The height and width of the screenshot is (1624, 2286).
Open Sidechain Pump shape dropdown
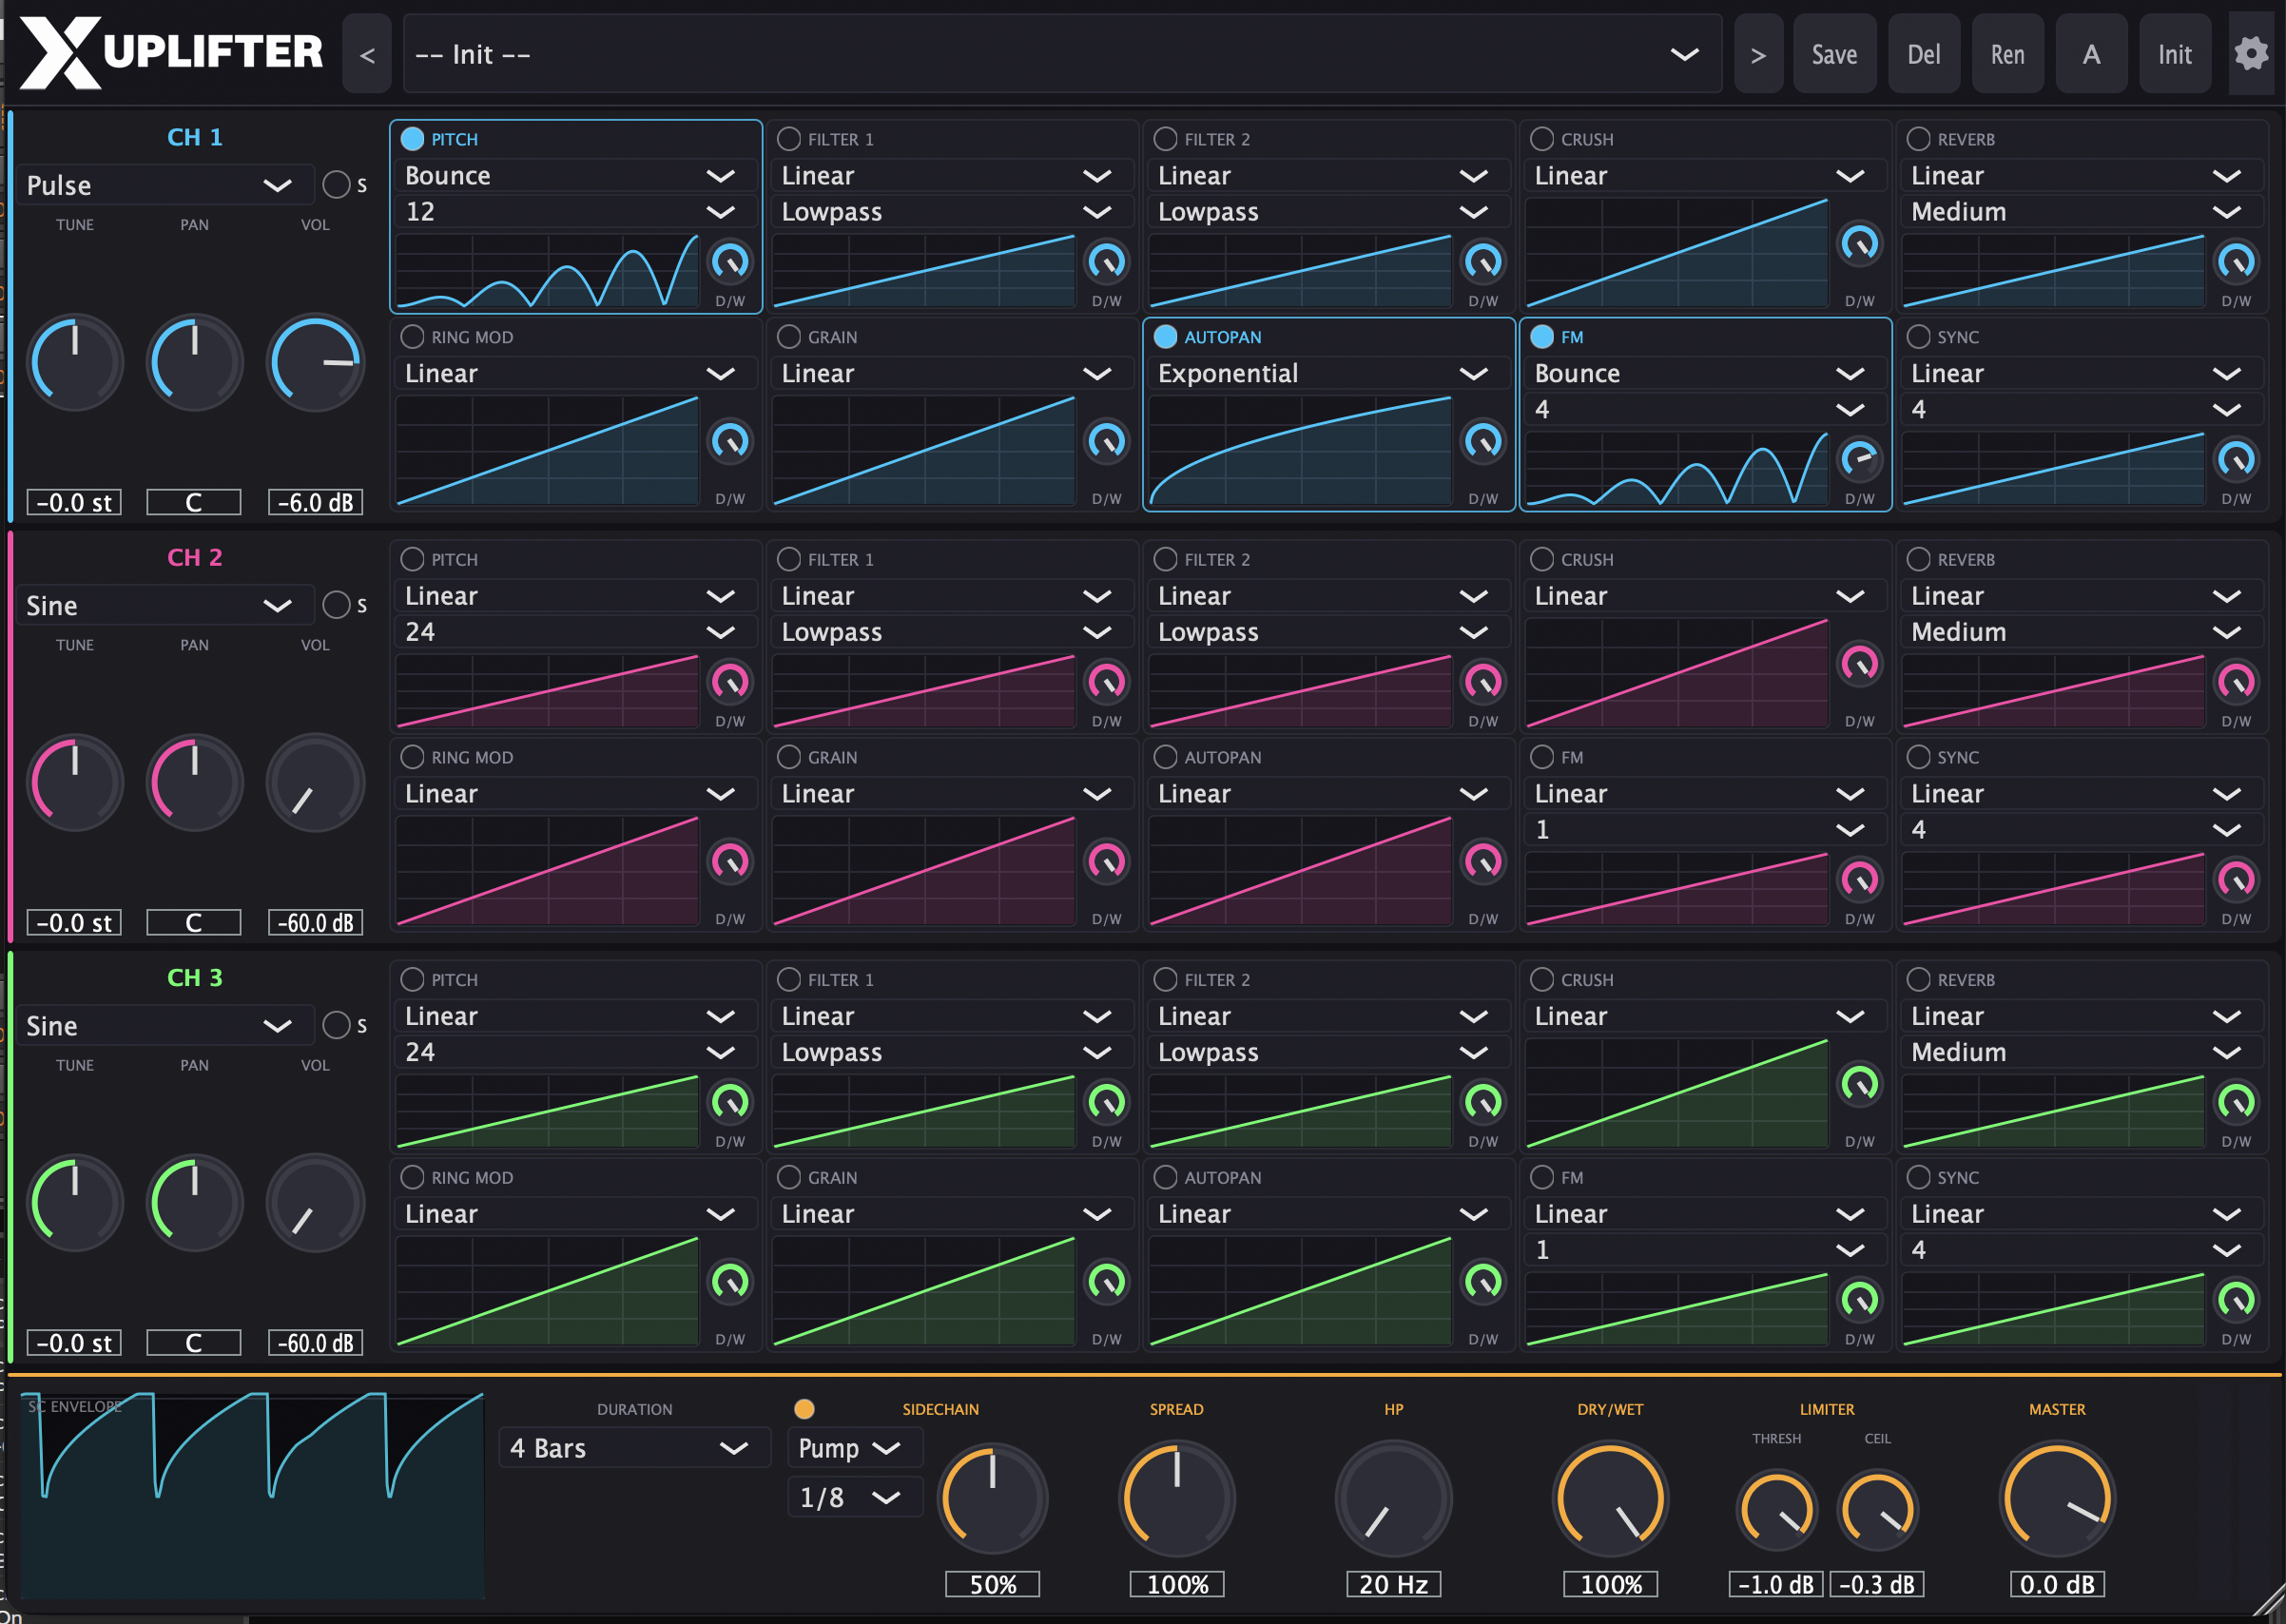[x=855, y=1448]
